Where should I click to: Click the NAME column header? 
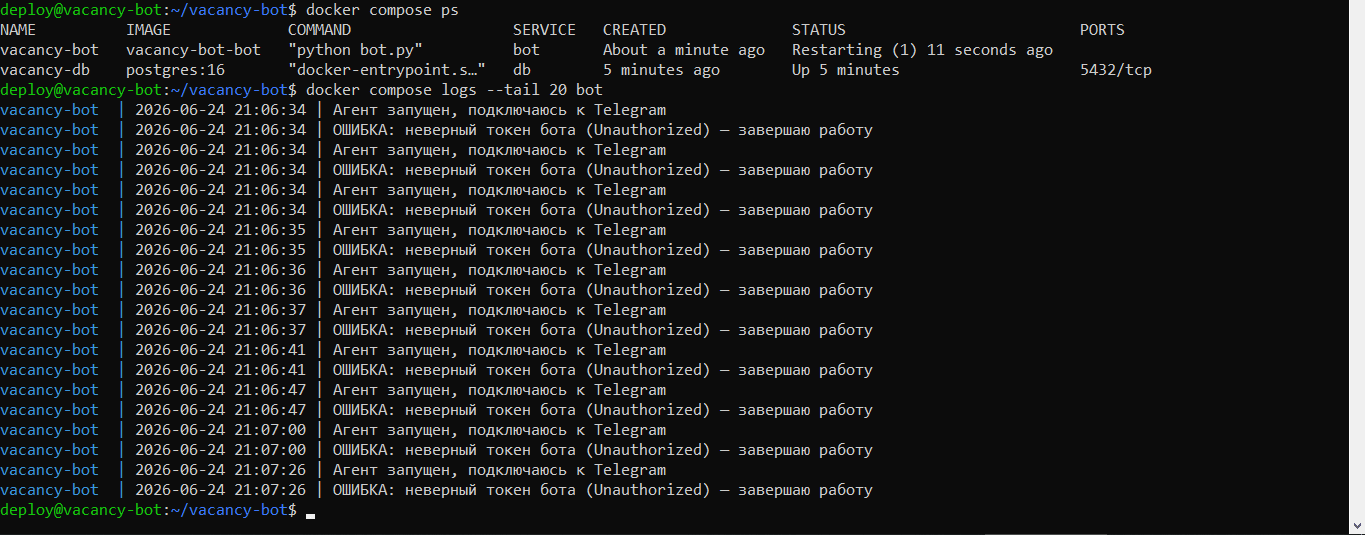click(x=18, y=30)
